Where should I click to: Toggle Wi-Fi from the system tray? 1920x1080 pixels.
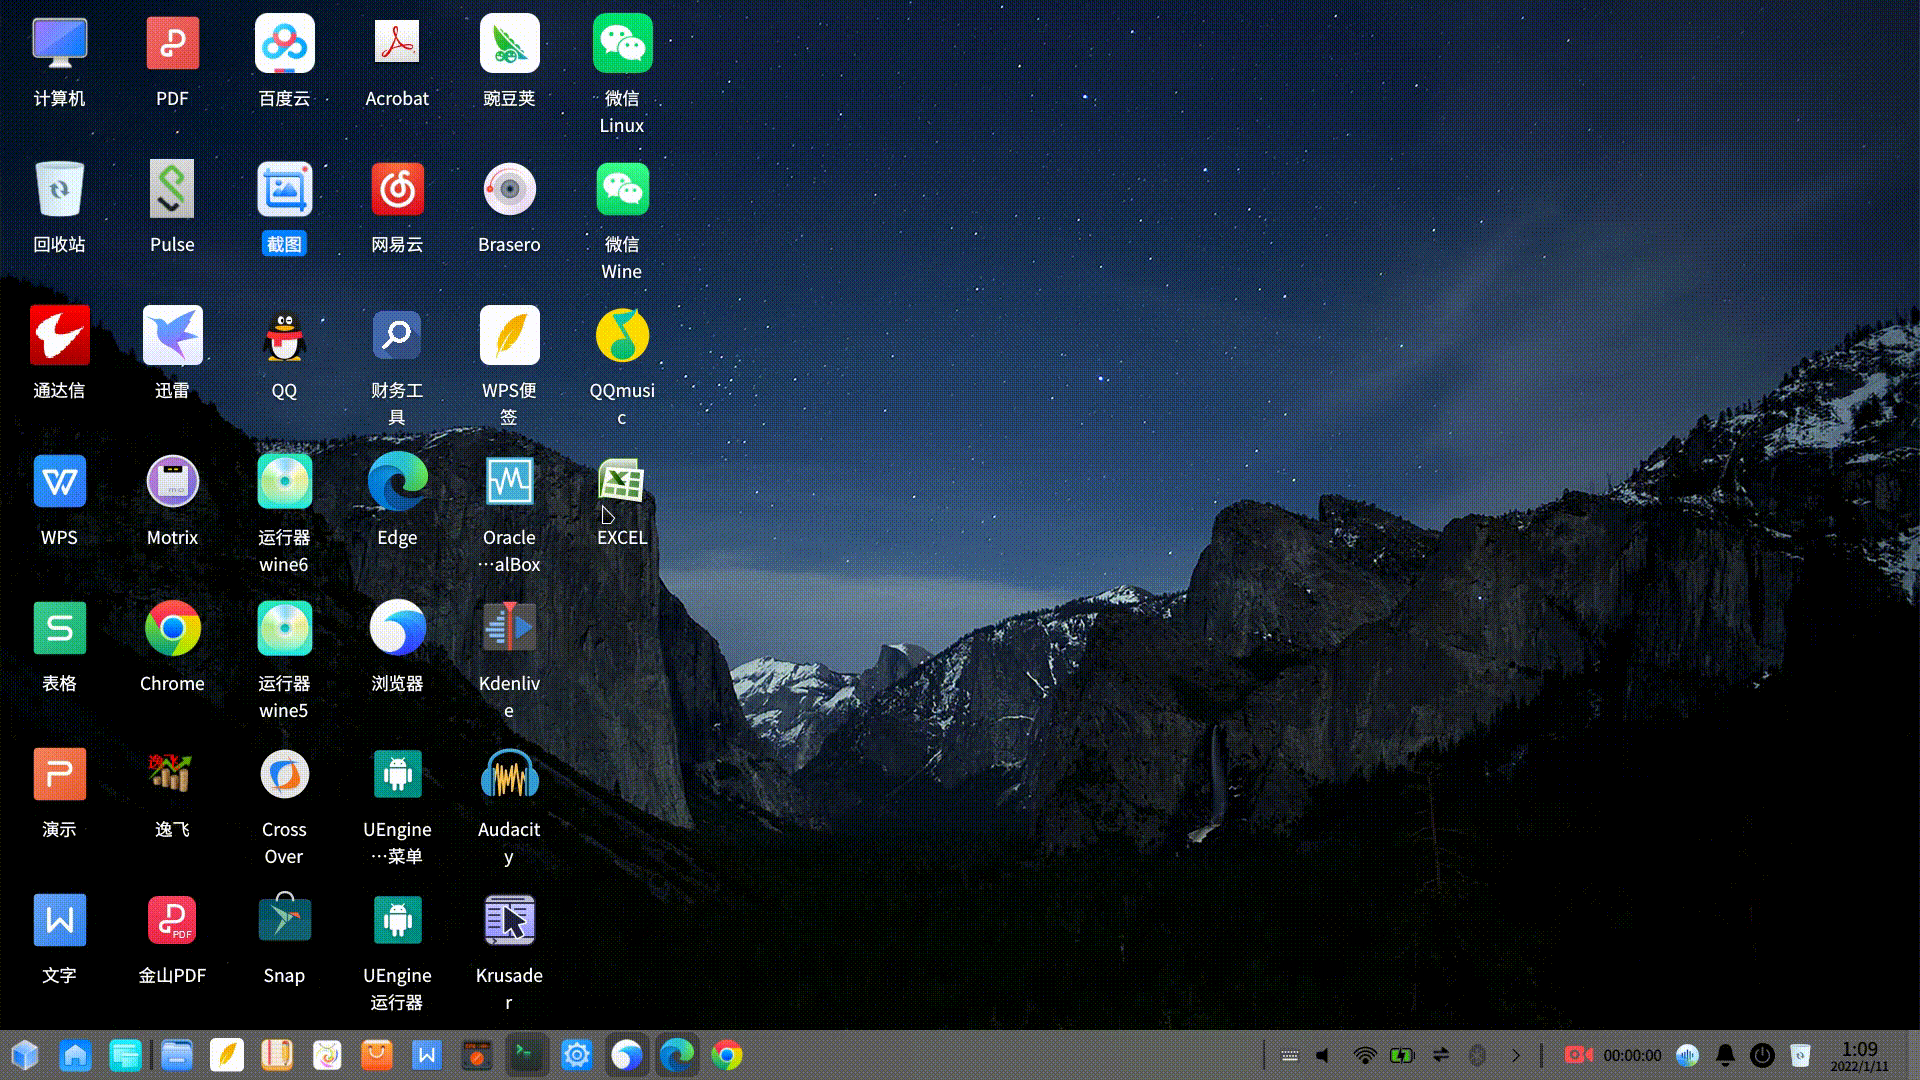point(1364,1055)
